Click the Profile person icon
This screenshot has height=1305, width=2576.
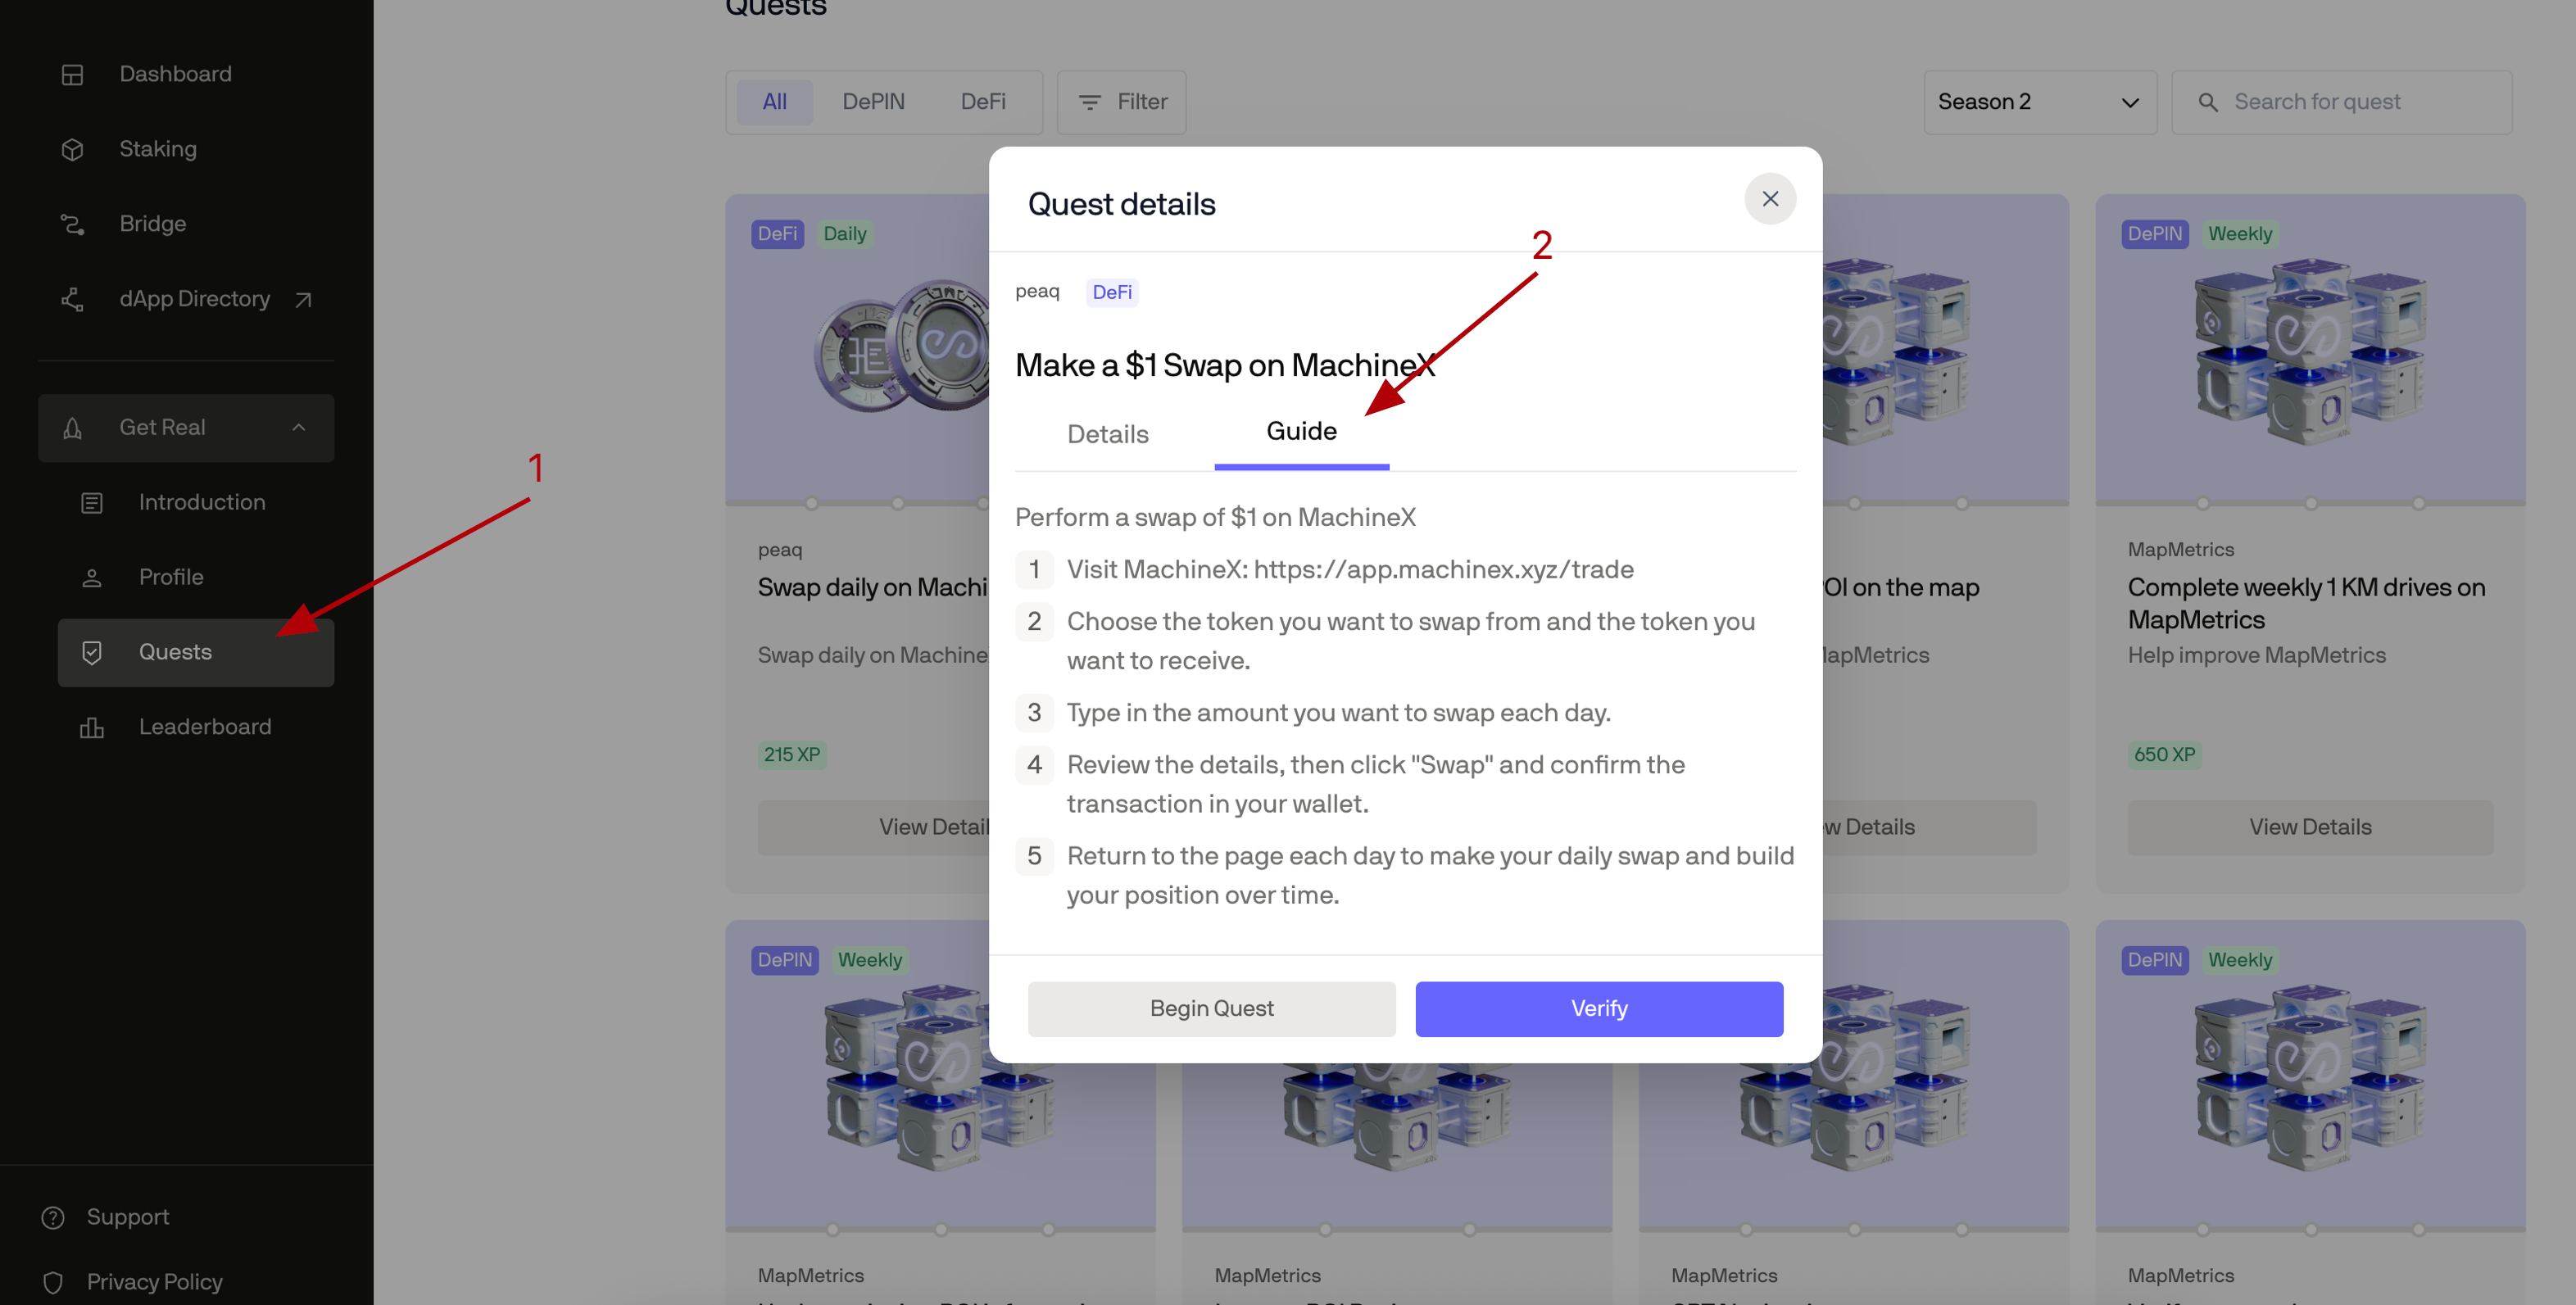click(x=91, y=577)
